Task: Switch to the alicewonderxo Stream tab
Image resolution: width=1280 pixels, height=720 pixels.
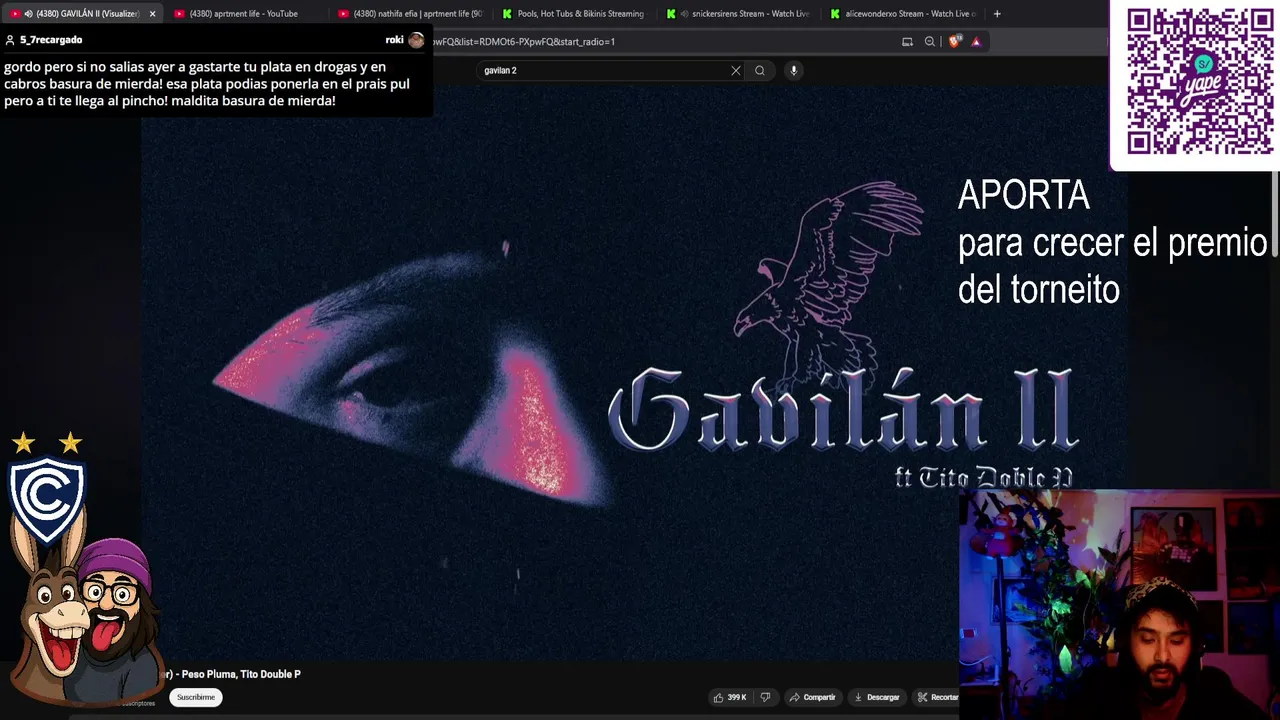Action: pos(902,14)
